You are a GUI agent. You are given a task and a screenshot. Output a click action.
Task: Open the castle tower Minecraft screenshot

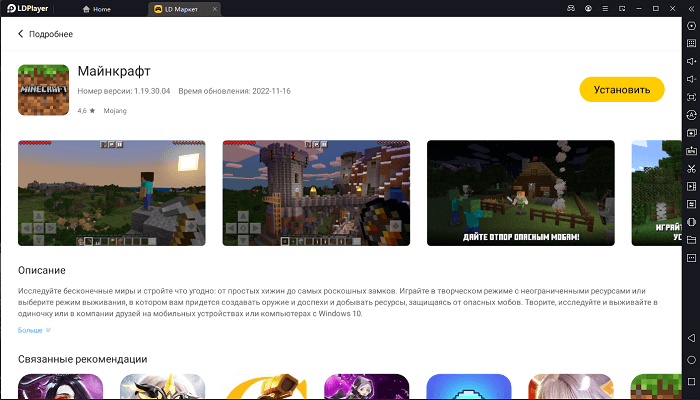(x=316, y=193)
